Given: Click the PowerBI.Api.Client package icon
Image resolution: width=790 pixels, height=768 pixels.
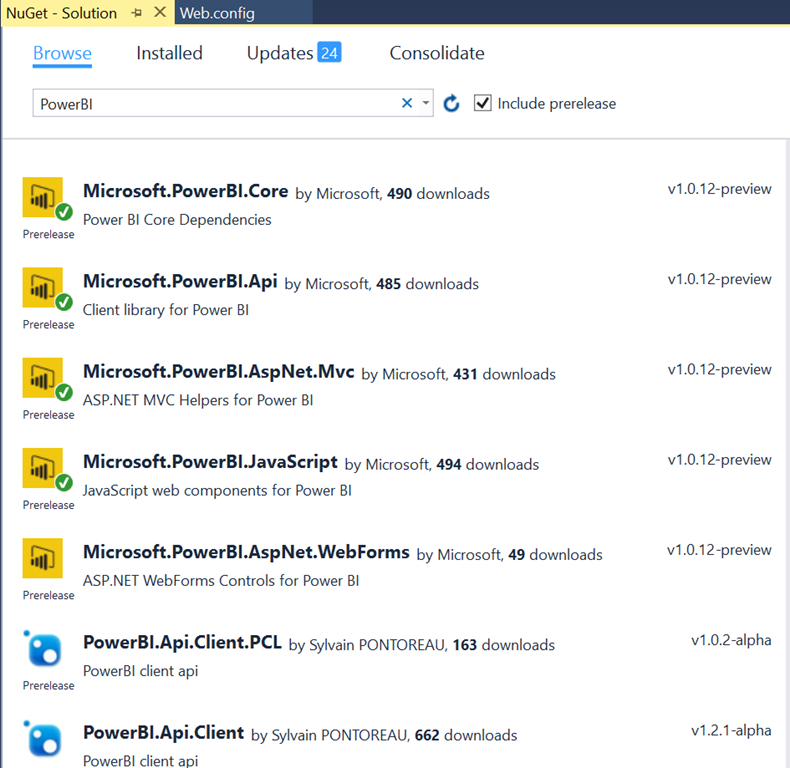Looking at the screenshot, I should 43,739.
